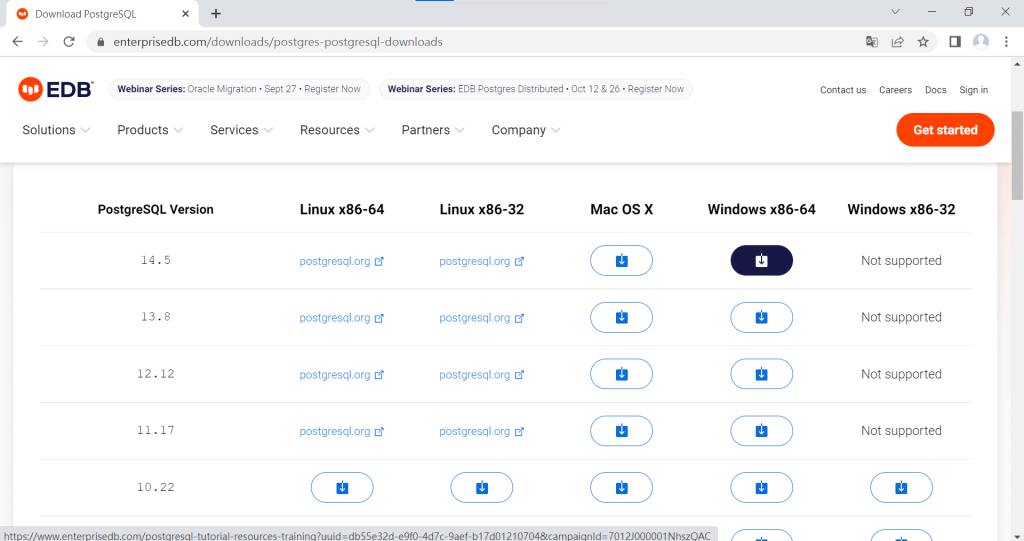1024x541 pixels.
Task: Download PostgreSQL 11.17 for Mac OS X
Action: pos(621,431)
